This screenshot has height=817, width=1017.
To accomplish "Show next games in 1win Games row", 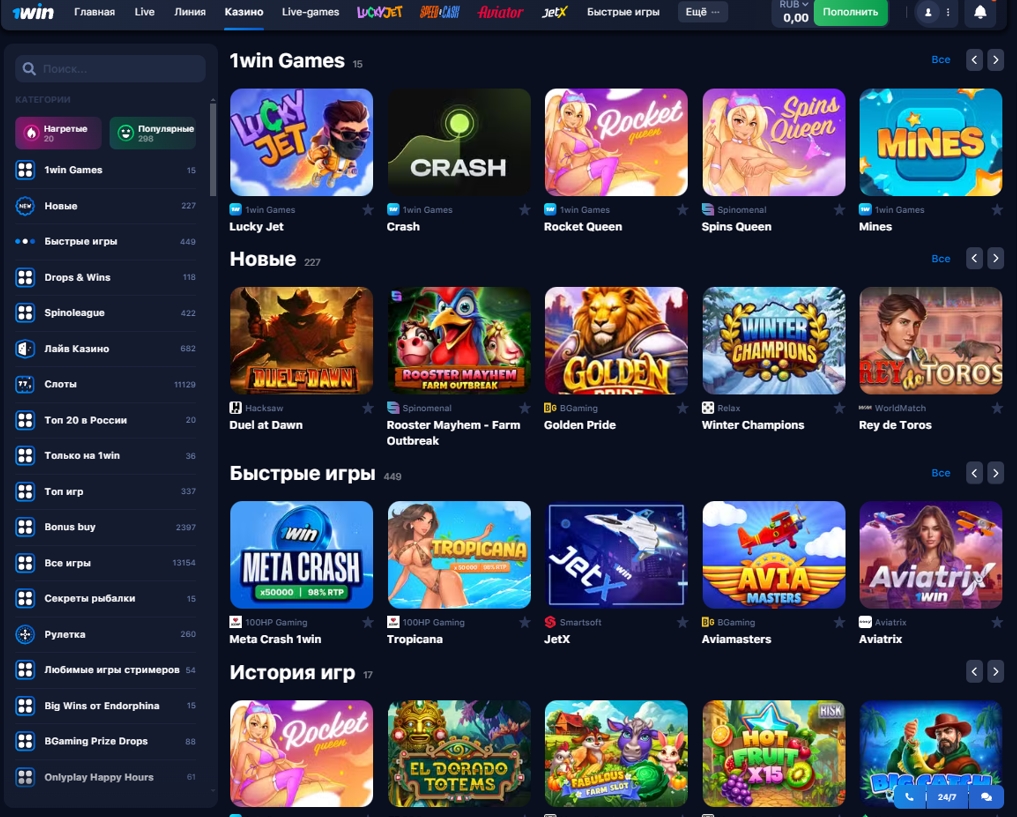I will [996, 60].
